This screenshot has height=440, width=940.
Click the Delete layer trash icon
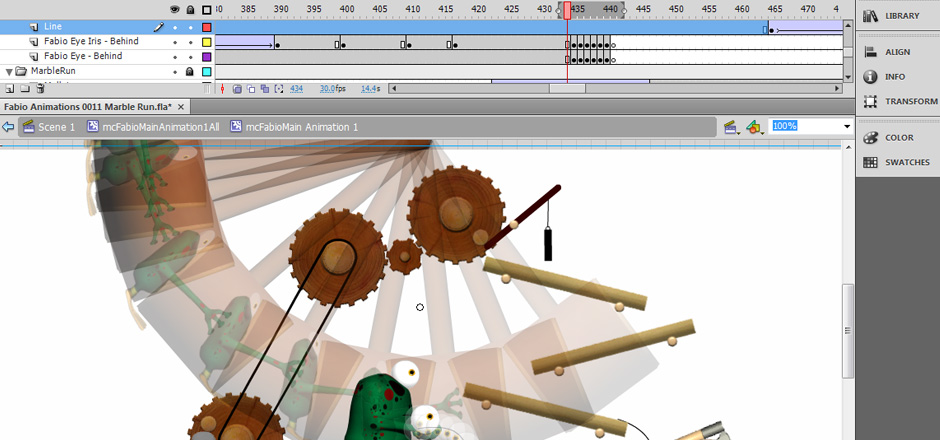pos(39,89)
